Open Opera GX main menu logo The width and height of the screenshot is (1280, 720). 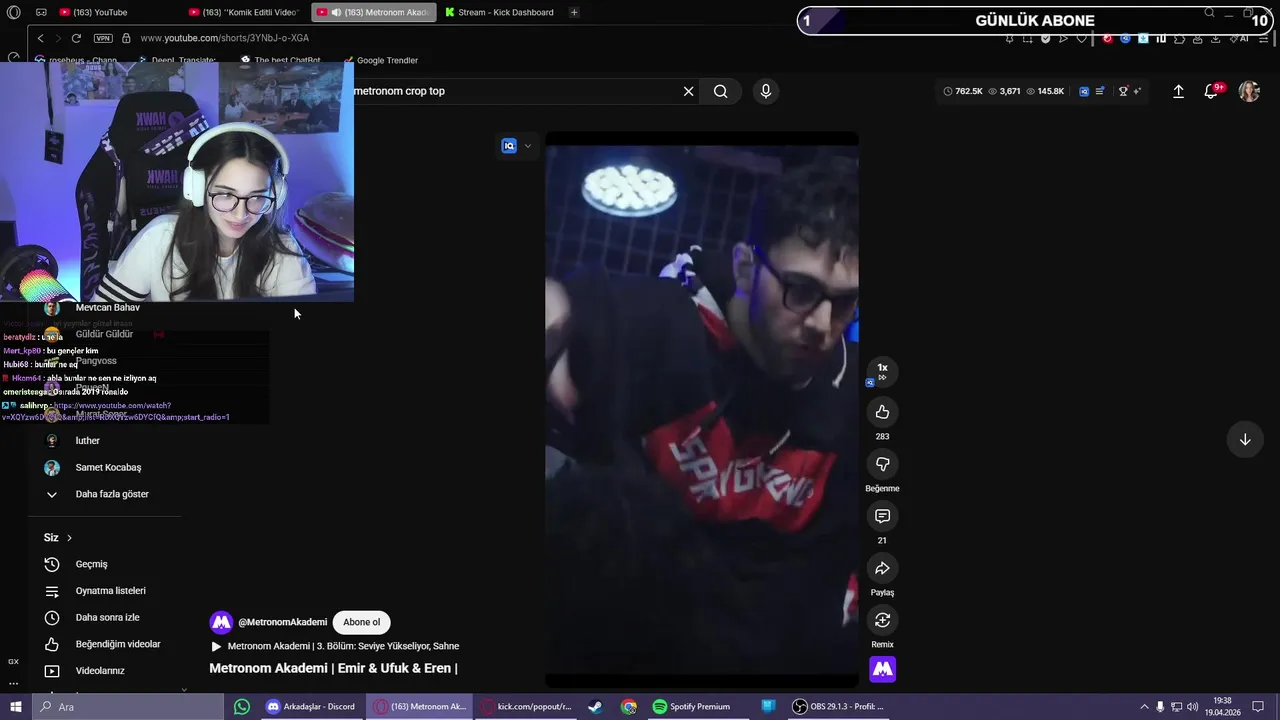[13, 12]
